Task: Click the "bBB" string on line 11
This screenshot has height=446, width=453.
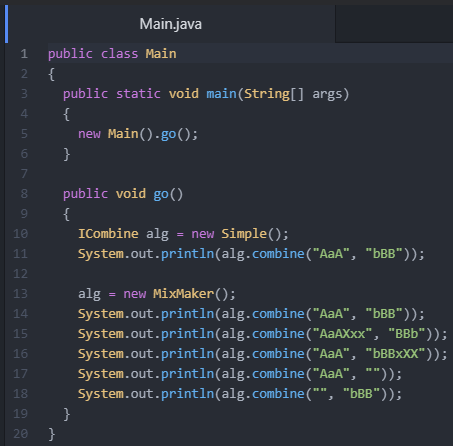Action: (384, 254)
